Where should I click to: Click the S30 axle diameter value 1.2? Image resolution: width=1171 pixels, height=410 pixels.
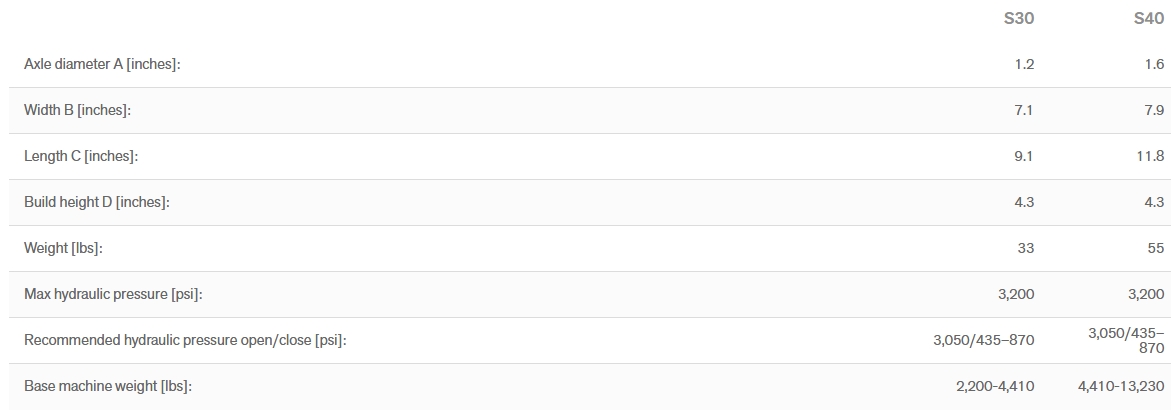click(1024, 64)
